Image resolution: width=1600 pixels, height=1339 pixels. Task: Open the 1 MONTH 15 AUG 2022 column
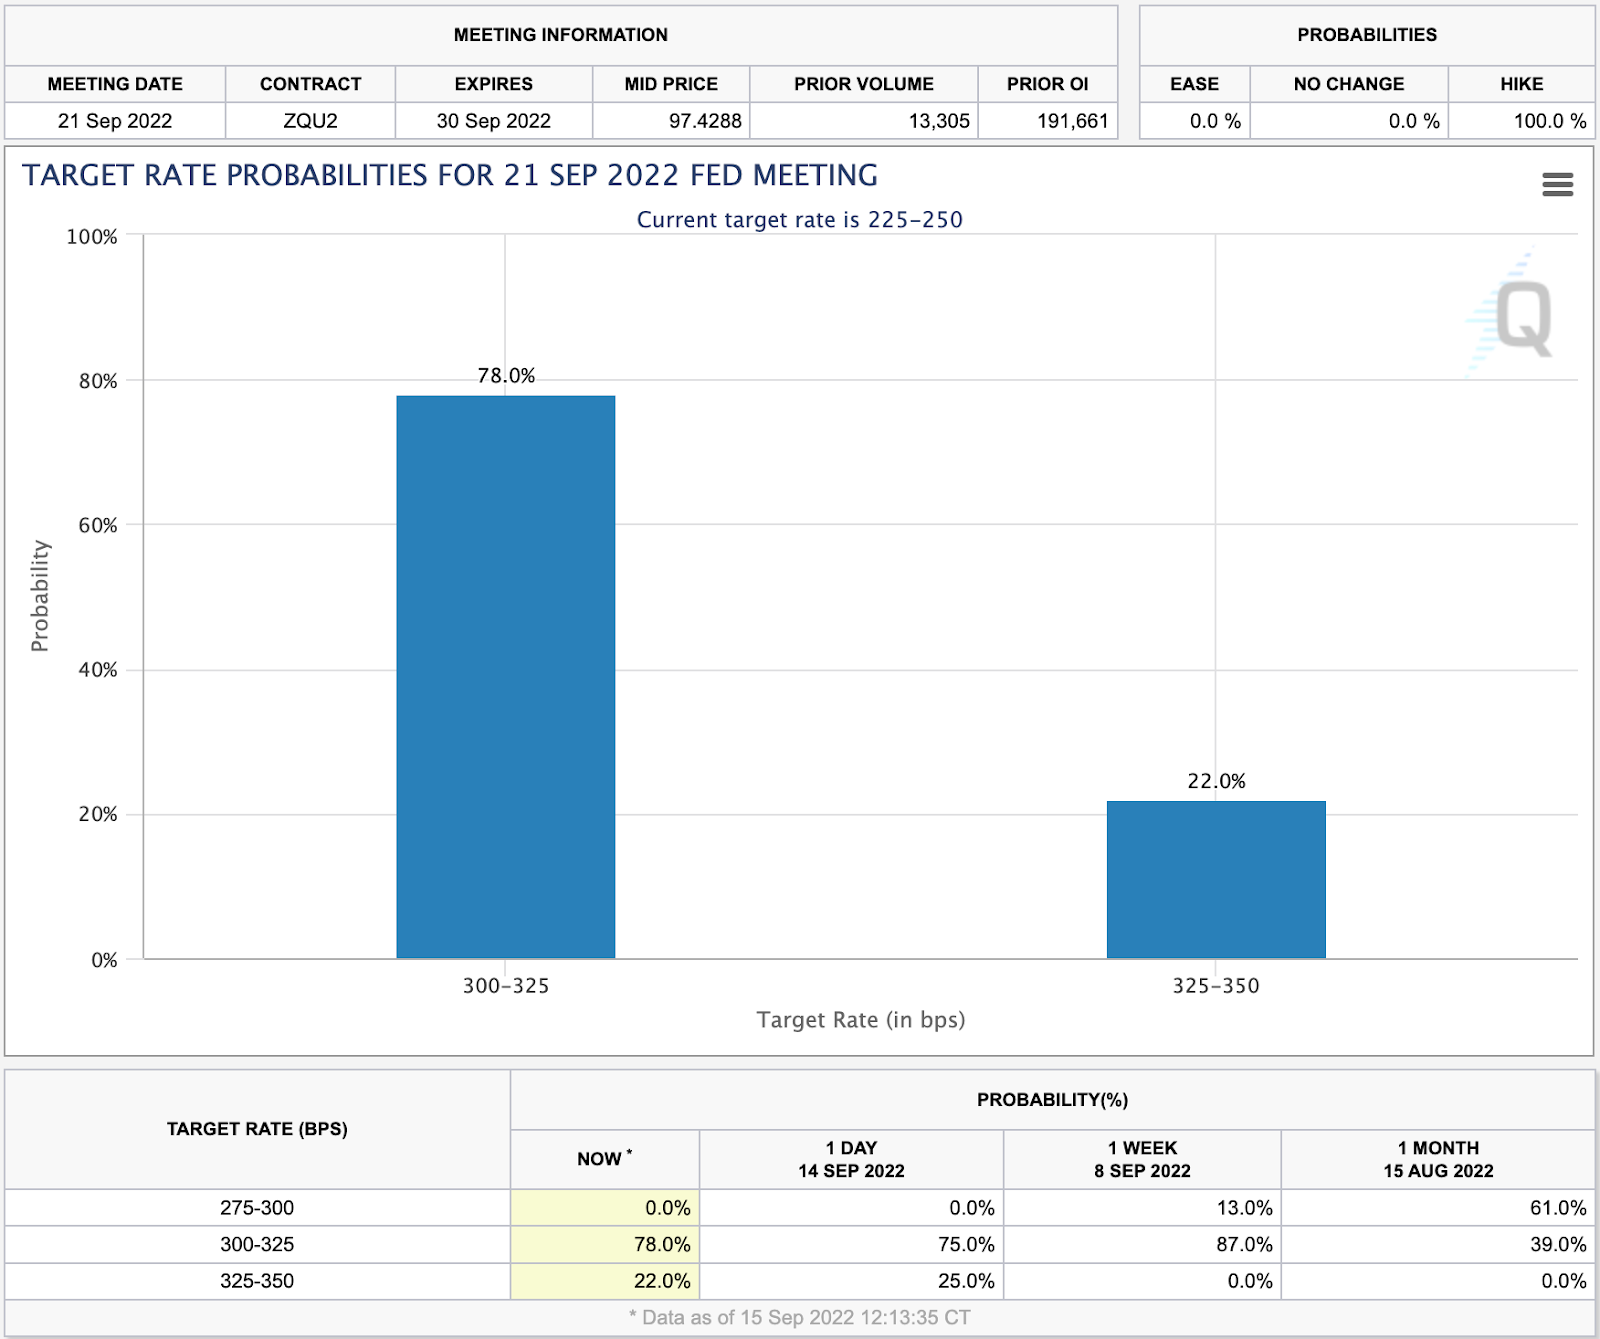coord(1438,1158)
